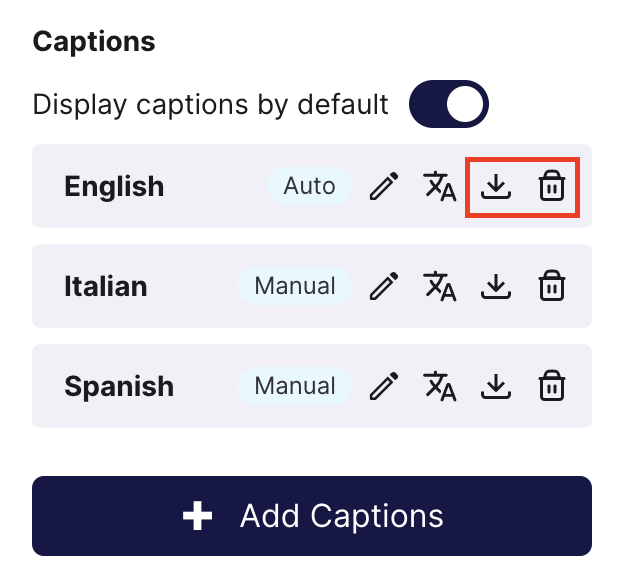This screenshot has height=578, width=620.
Task: Click the Manual badge on Italian
Action: pyautogui.click(x=295, y=286)
